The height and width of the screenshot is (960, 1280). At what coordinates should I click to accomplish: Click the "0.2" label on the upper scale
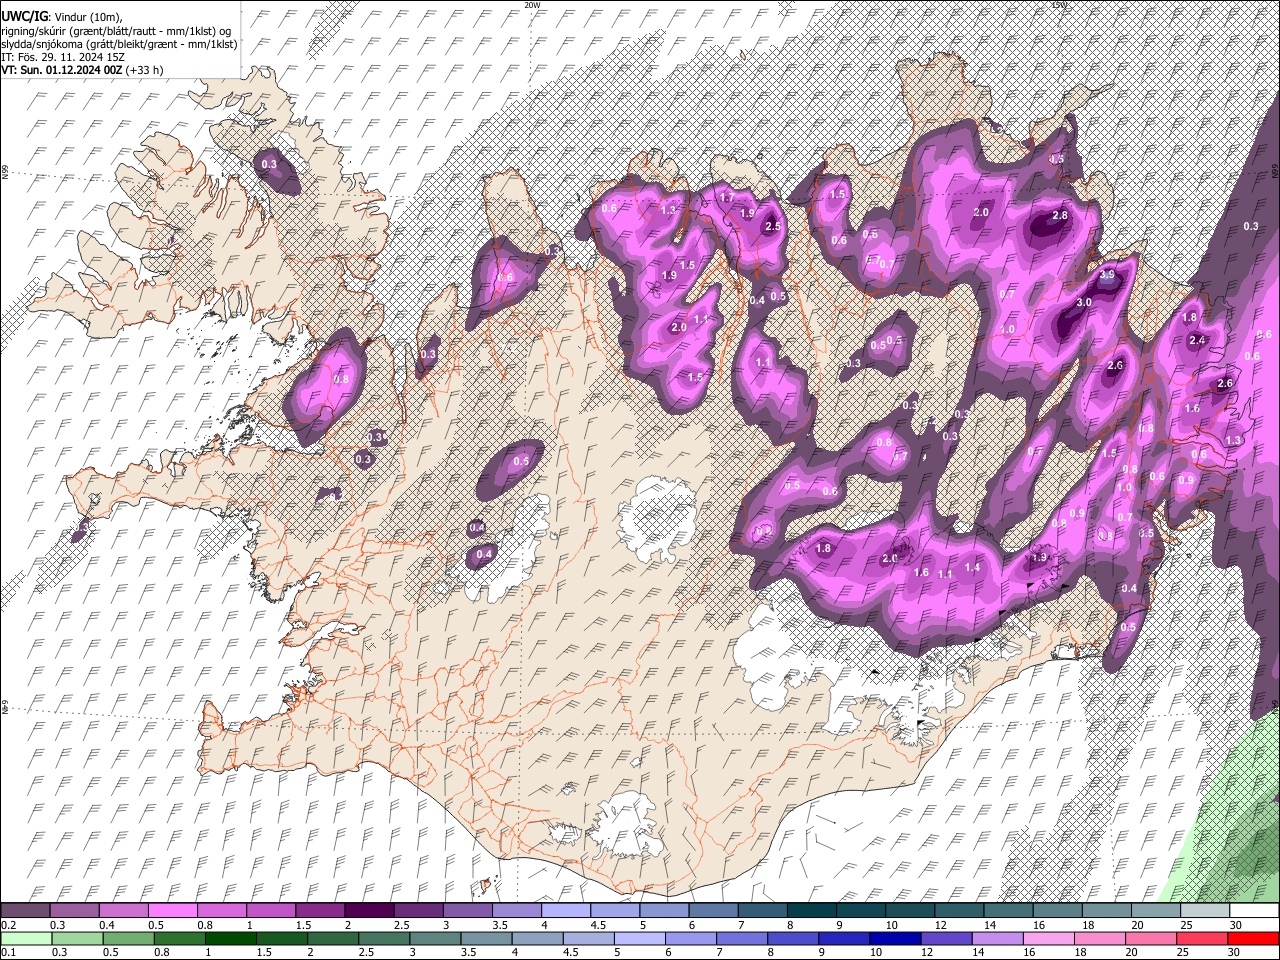[x=8, y=925]
